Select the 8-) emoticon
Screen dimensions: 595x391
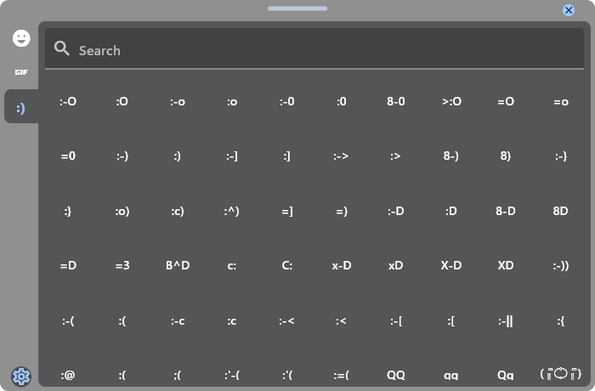tap(451, 156)
